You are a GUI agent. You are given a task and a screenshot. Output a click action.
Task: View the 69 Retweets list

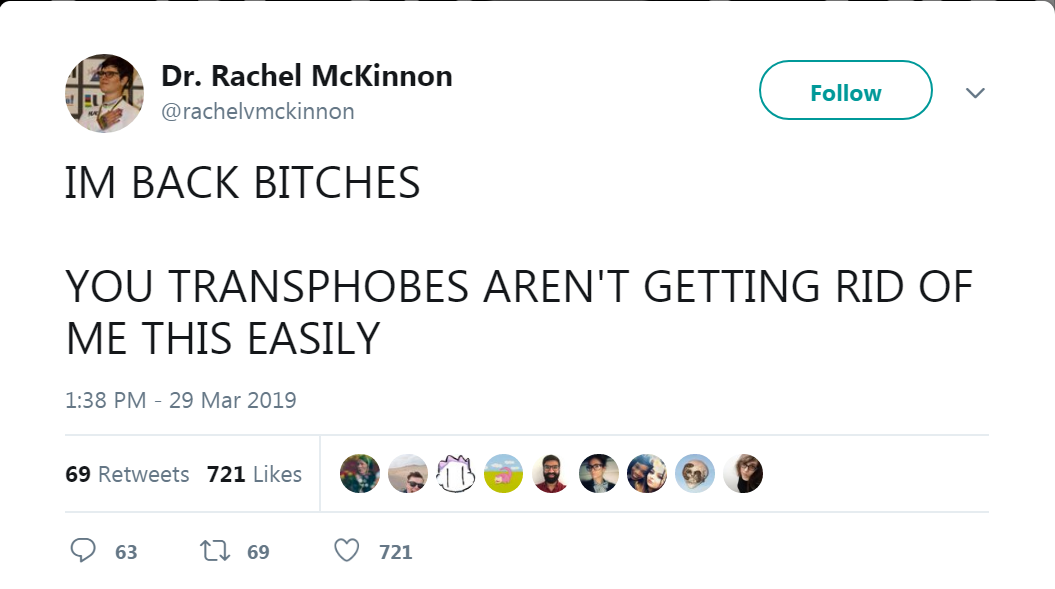pos(127,474)
